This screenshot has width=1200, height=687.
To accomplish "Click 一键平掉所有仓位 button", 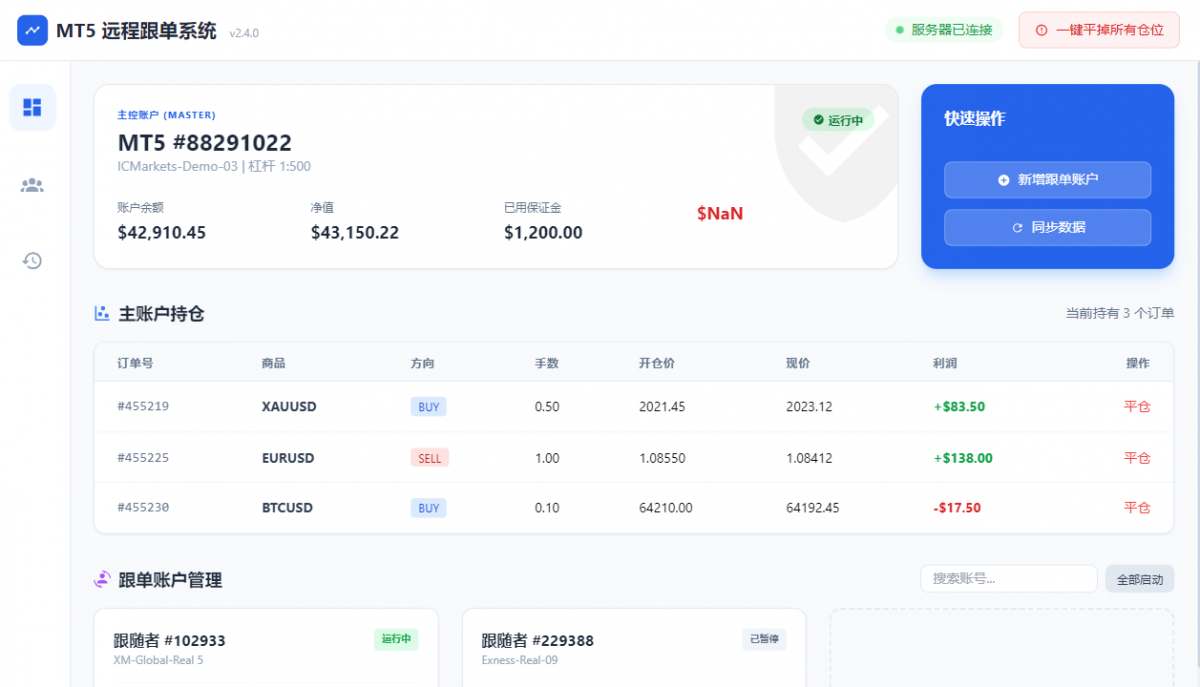I will click(1099, 30).
